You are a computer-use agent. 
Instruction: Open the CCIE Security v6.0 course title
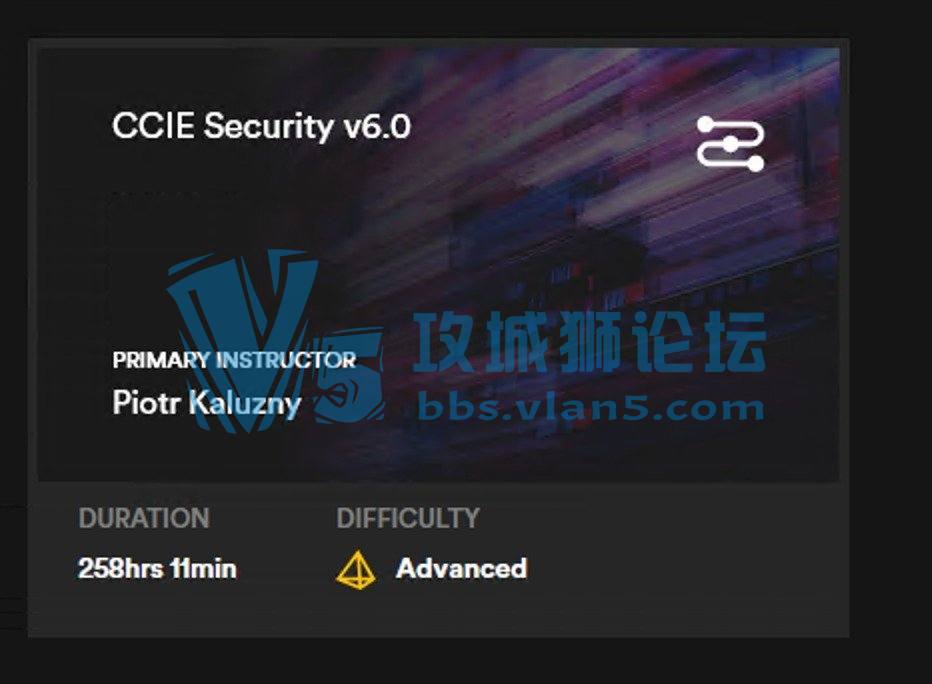coord(261,126)
